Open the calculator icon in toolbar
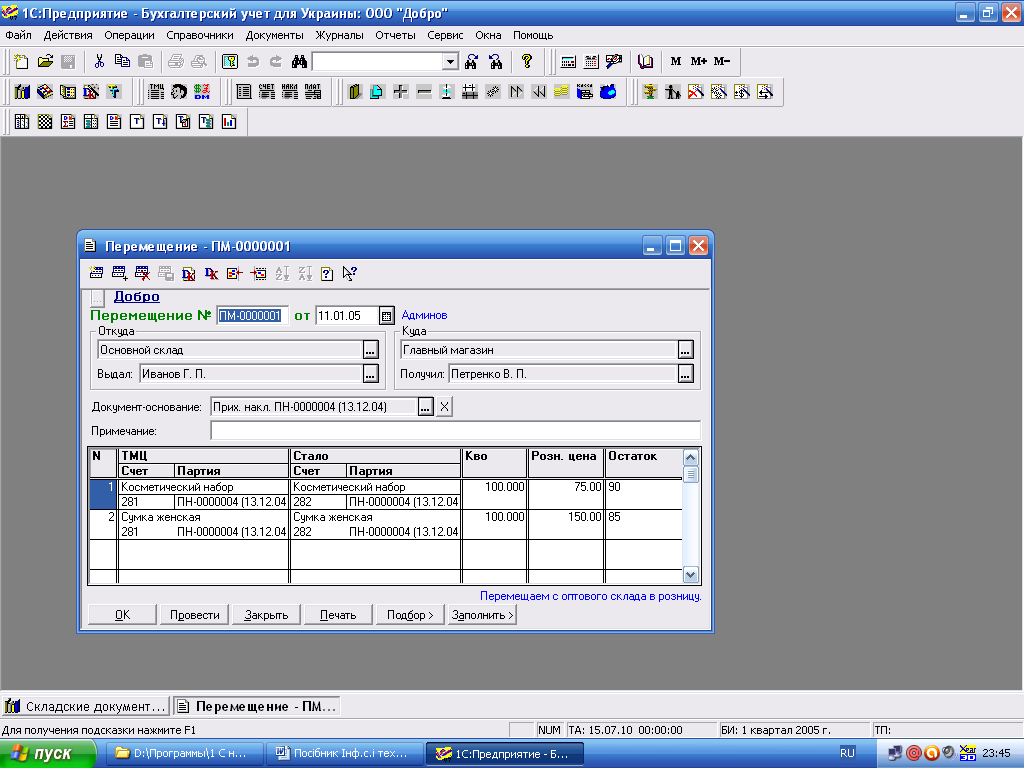The width and height of the screenshot is (1024, 768). click(x=568, y=61)
